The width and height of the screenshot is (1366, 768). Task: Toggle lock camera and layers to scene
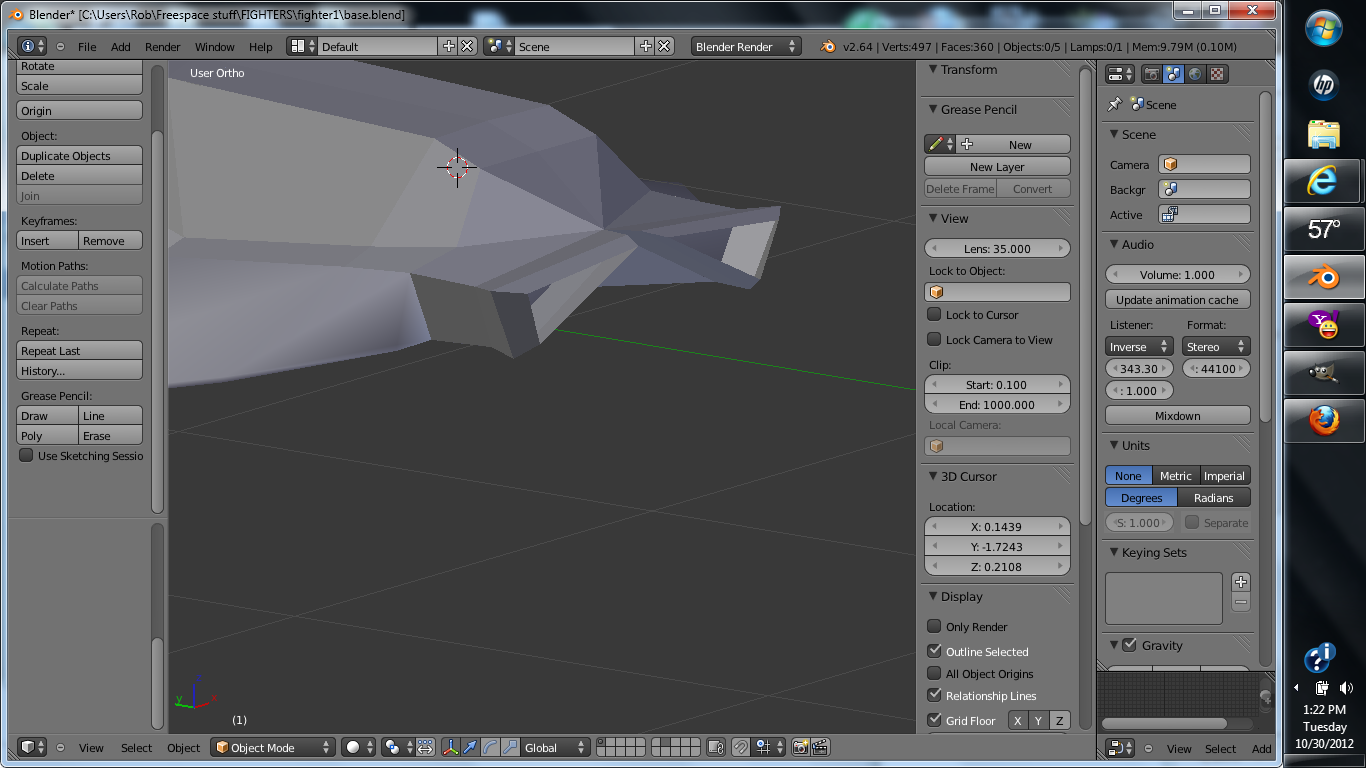[x=715, y=747]
